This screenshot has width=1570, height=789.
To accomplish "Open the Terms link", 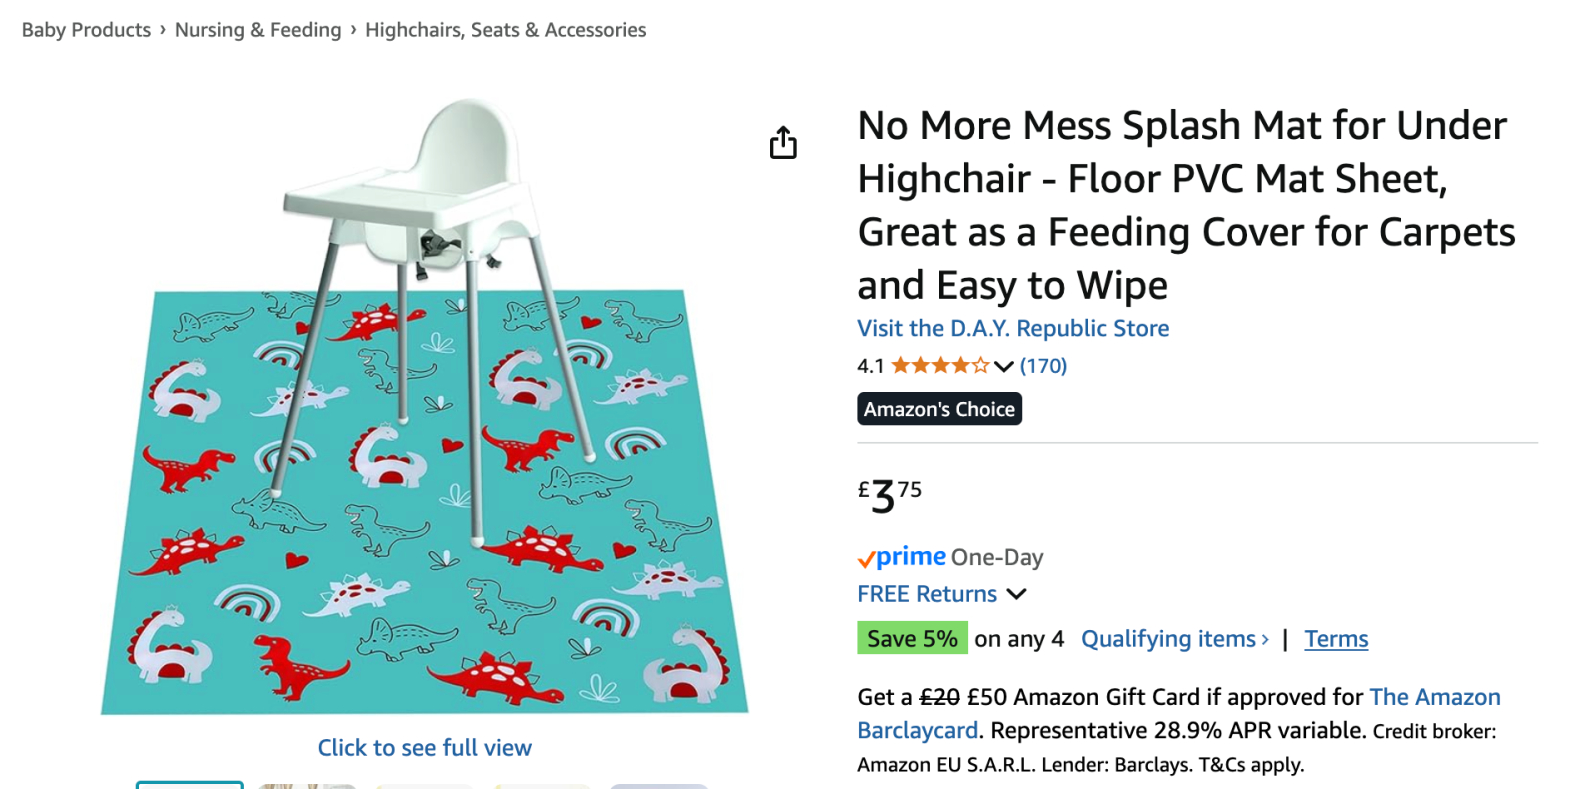I will pos(1336,639).
